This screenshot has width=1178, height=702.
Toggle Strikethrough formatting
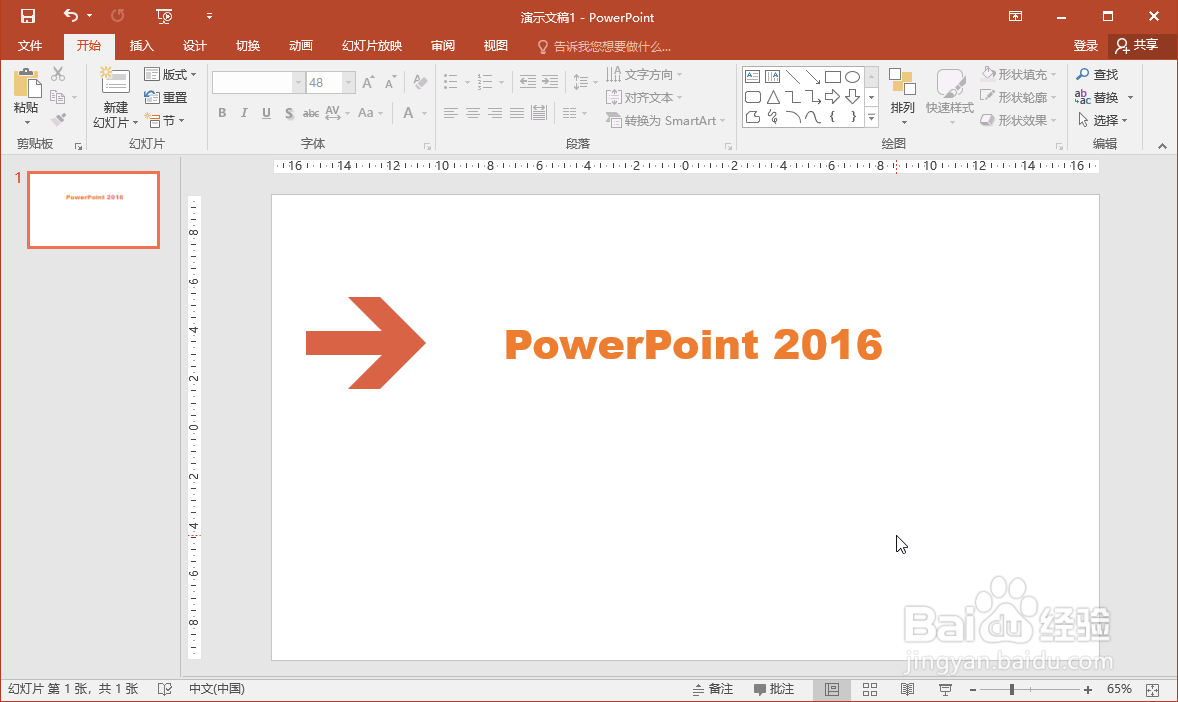[310, 113]
